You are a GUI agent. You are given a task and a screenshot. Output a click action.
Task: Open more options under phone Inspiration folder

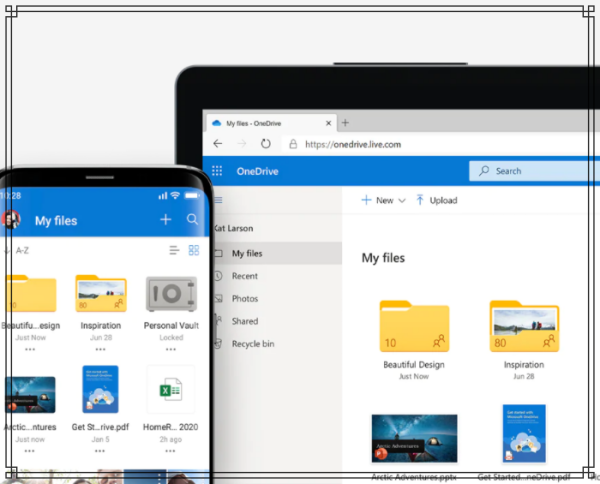pyautogui.click(x=101, y=349)
